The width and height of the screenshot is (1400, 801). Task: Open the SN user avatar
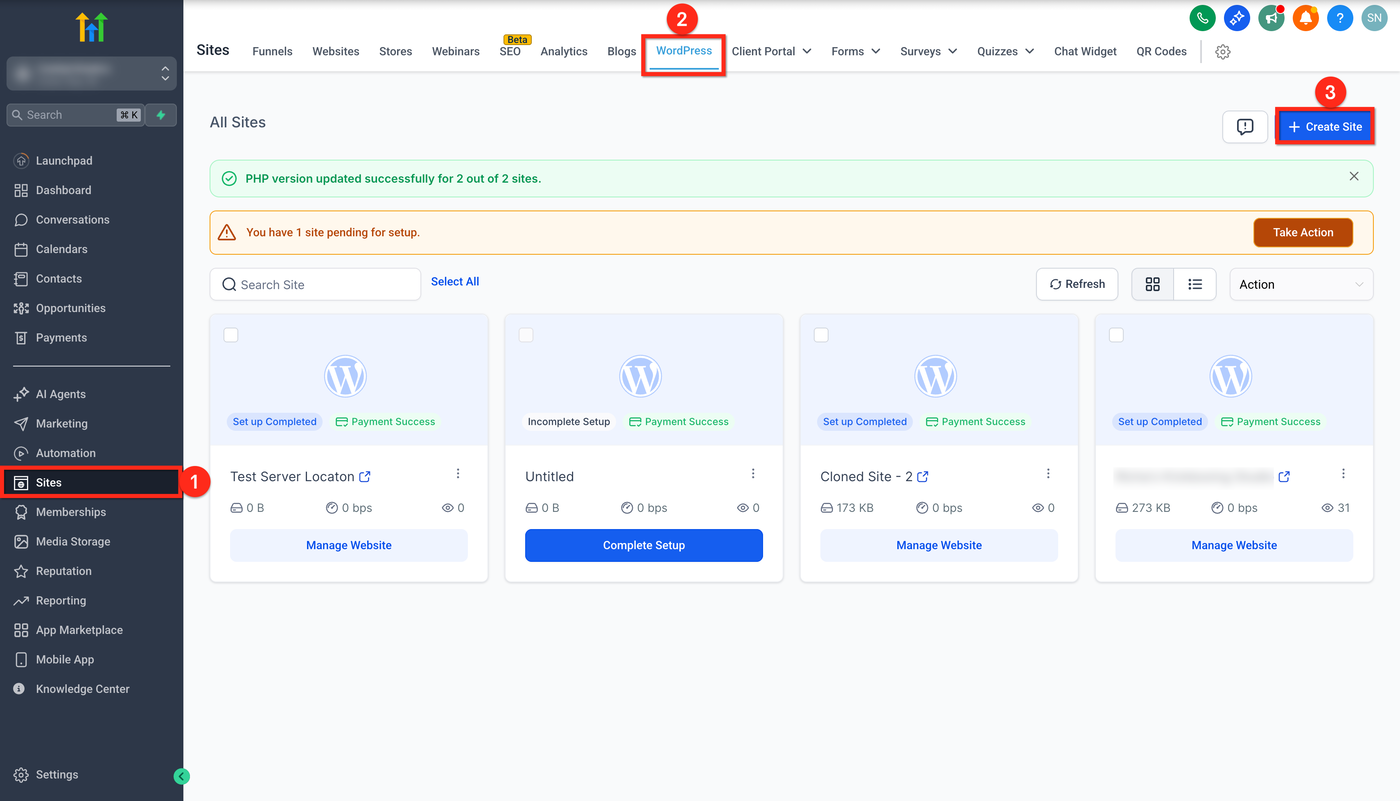(x=1375, y=18)
